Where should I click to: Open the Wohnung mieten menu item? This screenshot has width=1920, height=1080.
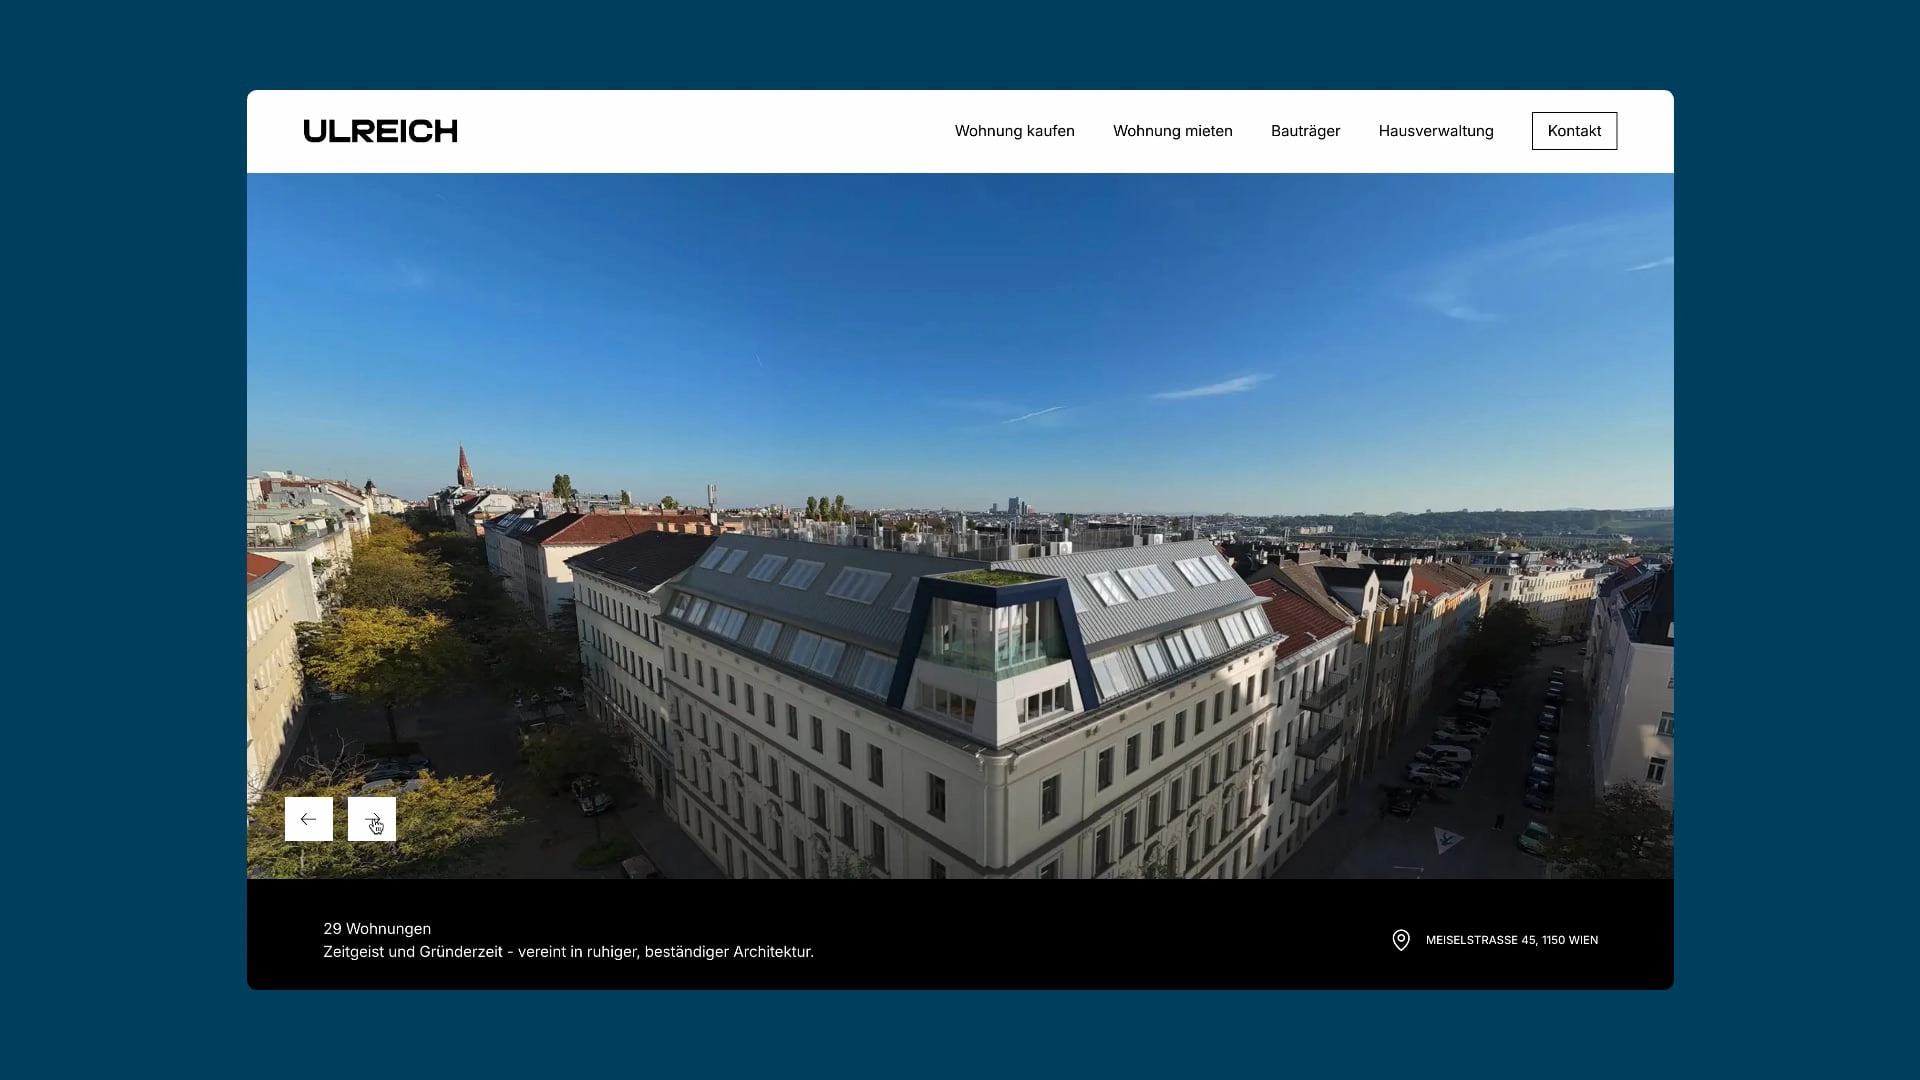1172,131
